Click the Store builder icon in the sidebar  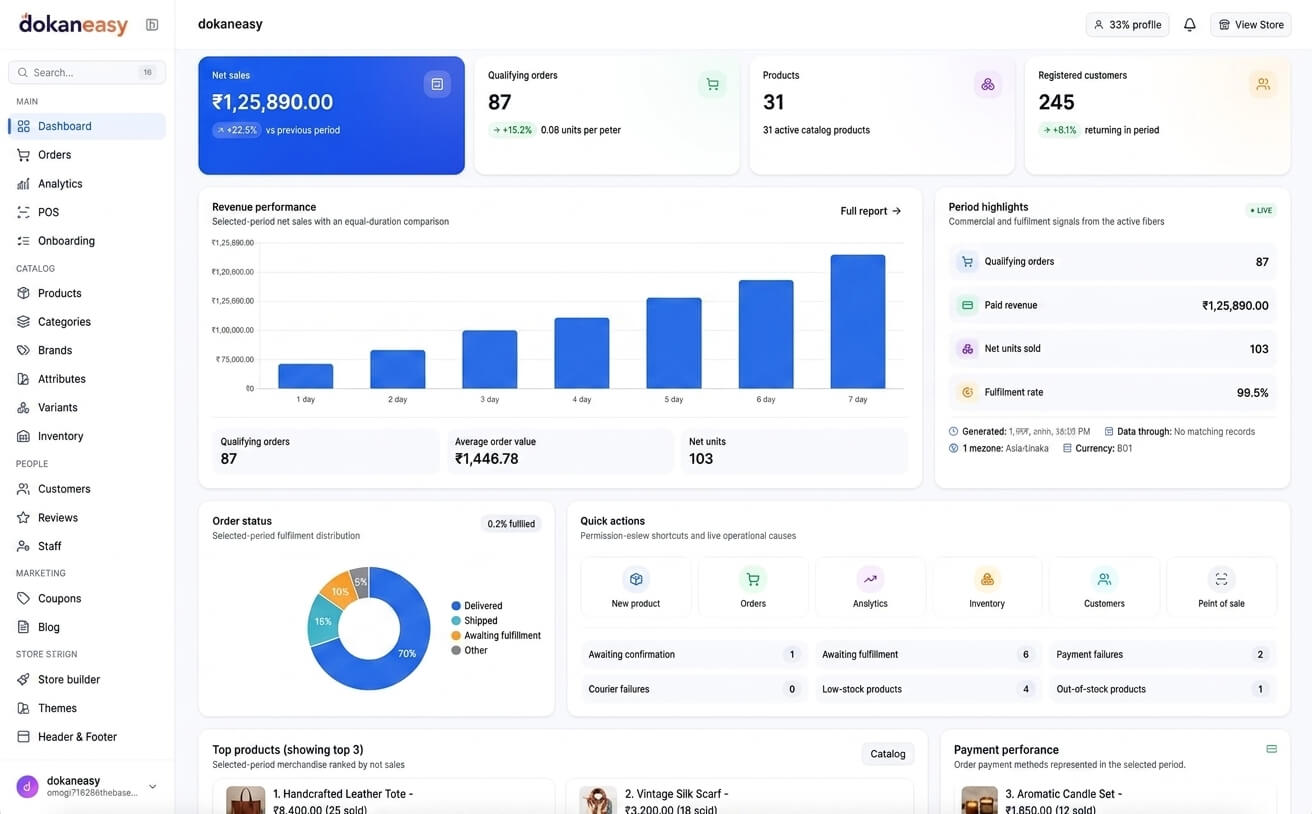pyautogui.click(x=23, y=679)
